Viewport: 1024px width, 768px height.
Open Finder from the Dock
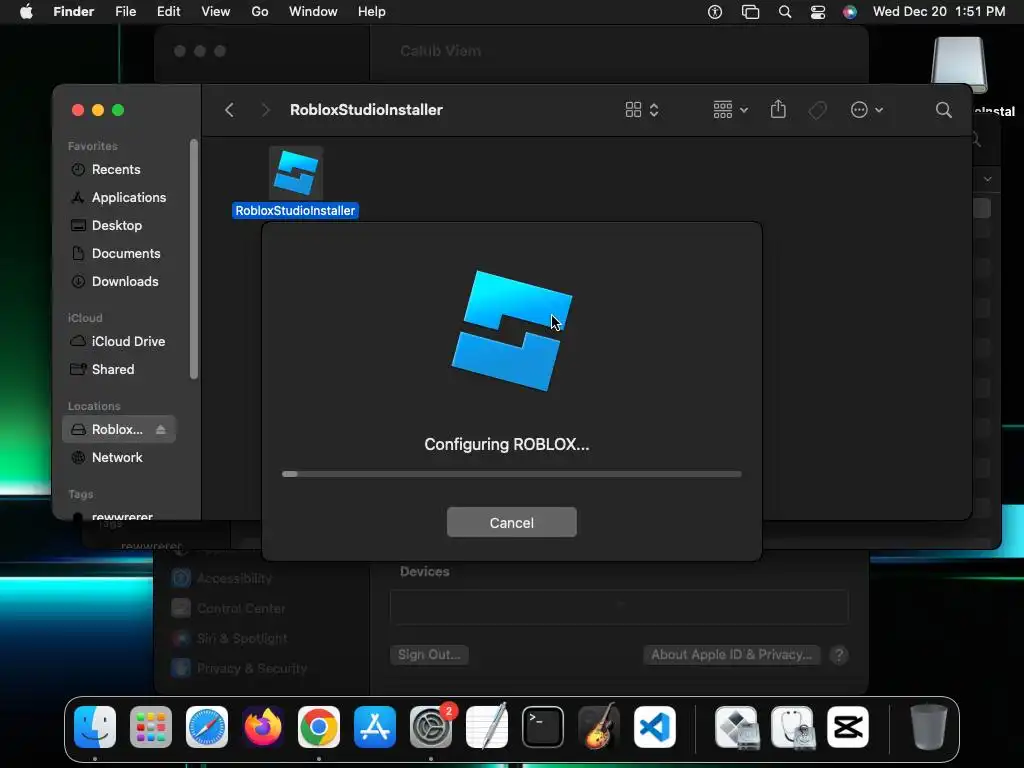coord(95,727)
